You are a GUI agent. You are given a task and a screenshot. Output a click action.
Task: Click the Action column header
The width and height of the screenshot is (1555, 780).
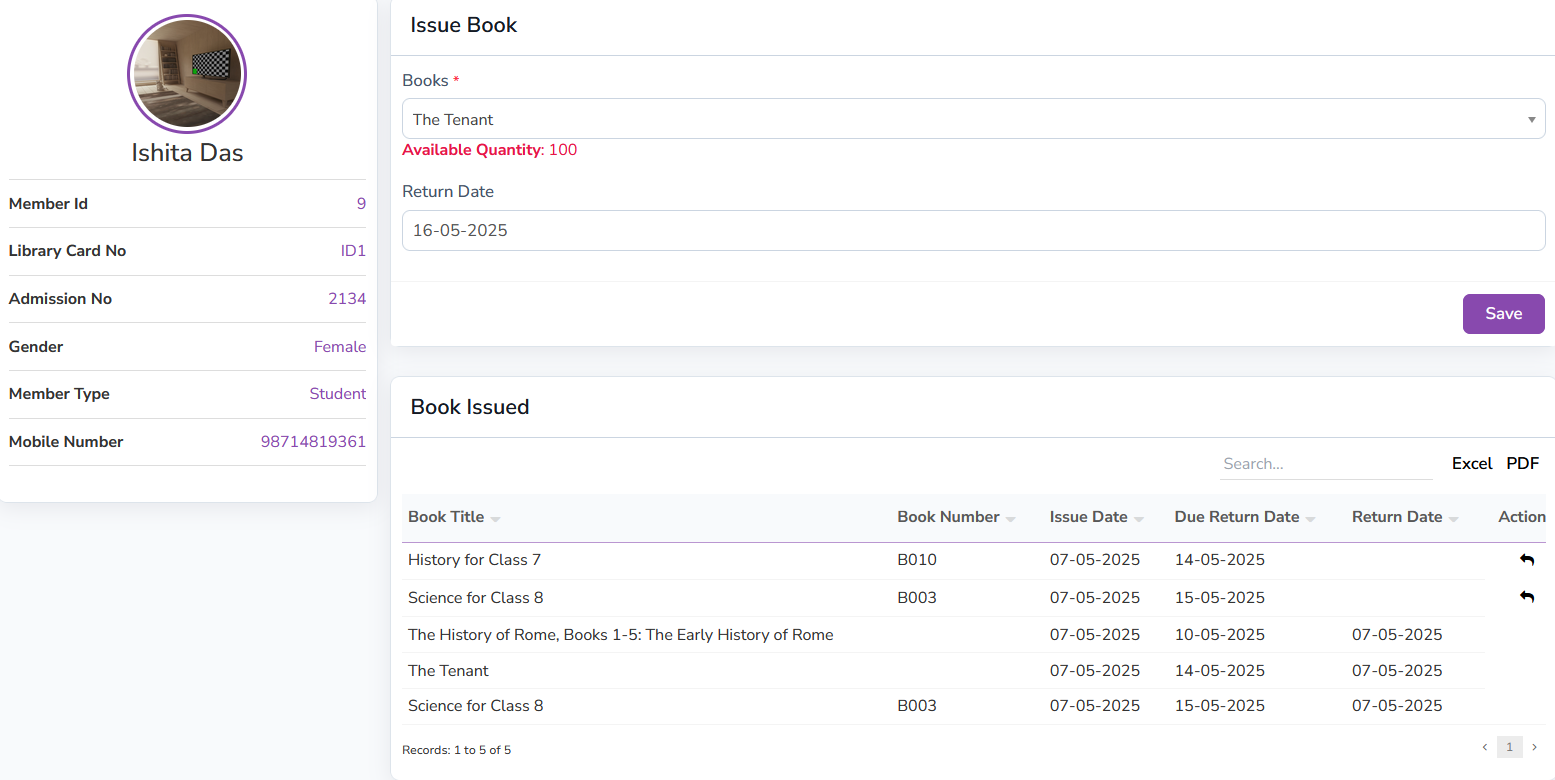point(1521,517)
